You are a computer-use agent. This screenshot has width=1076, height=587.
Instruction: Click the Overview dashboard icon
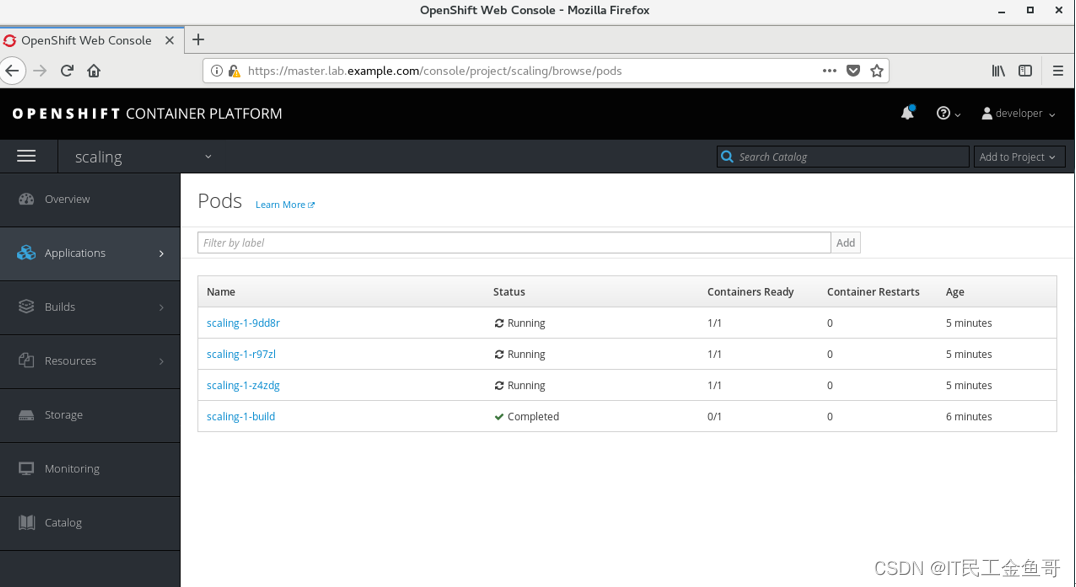click(26, 199)
